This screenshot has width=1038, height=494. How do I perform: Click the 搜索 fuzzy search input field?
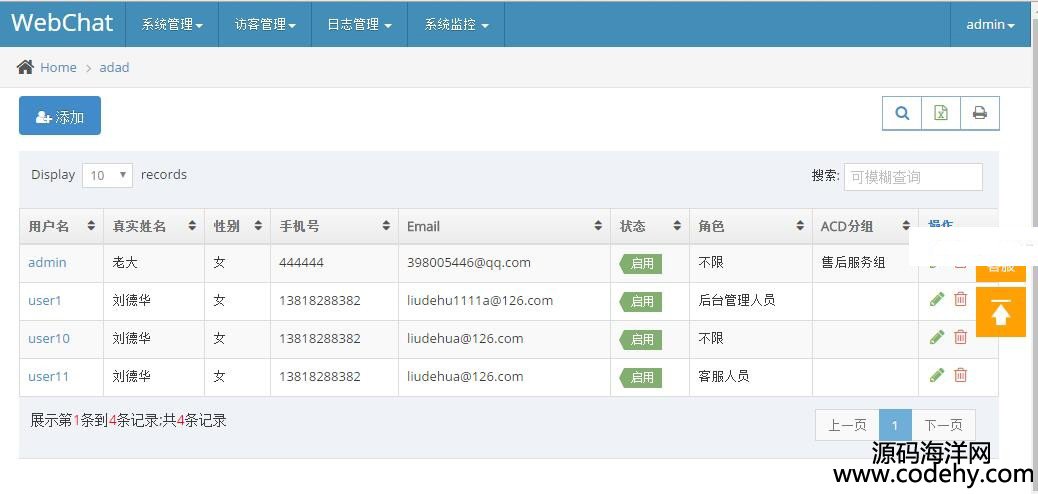click(913, 177)
